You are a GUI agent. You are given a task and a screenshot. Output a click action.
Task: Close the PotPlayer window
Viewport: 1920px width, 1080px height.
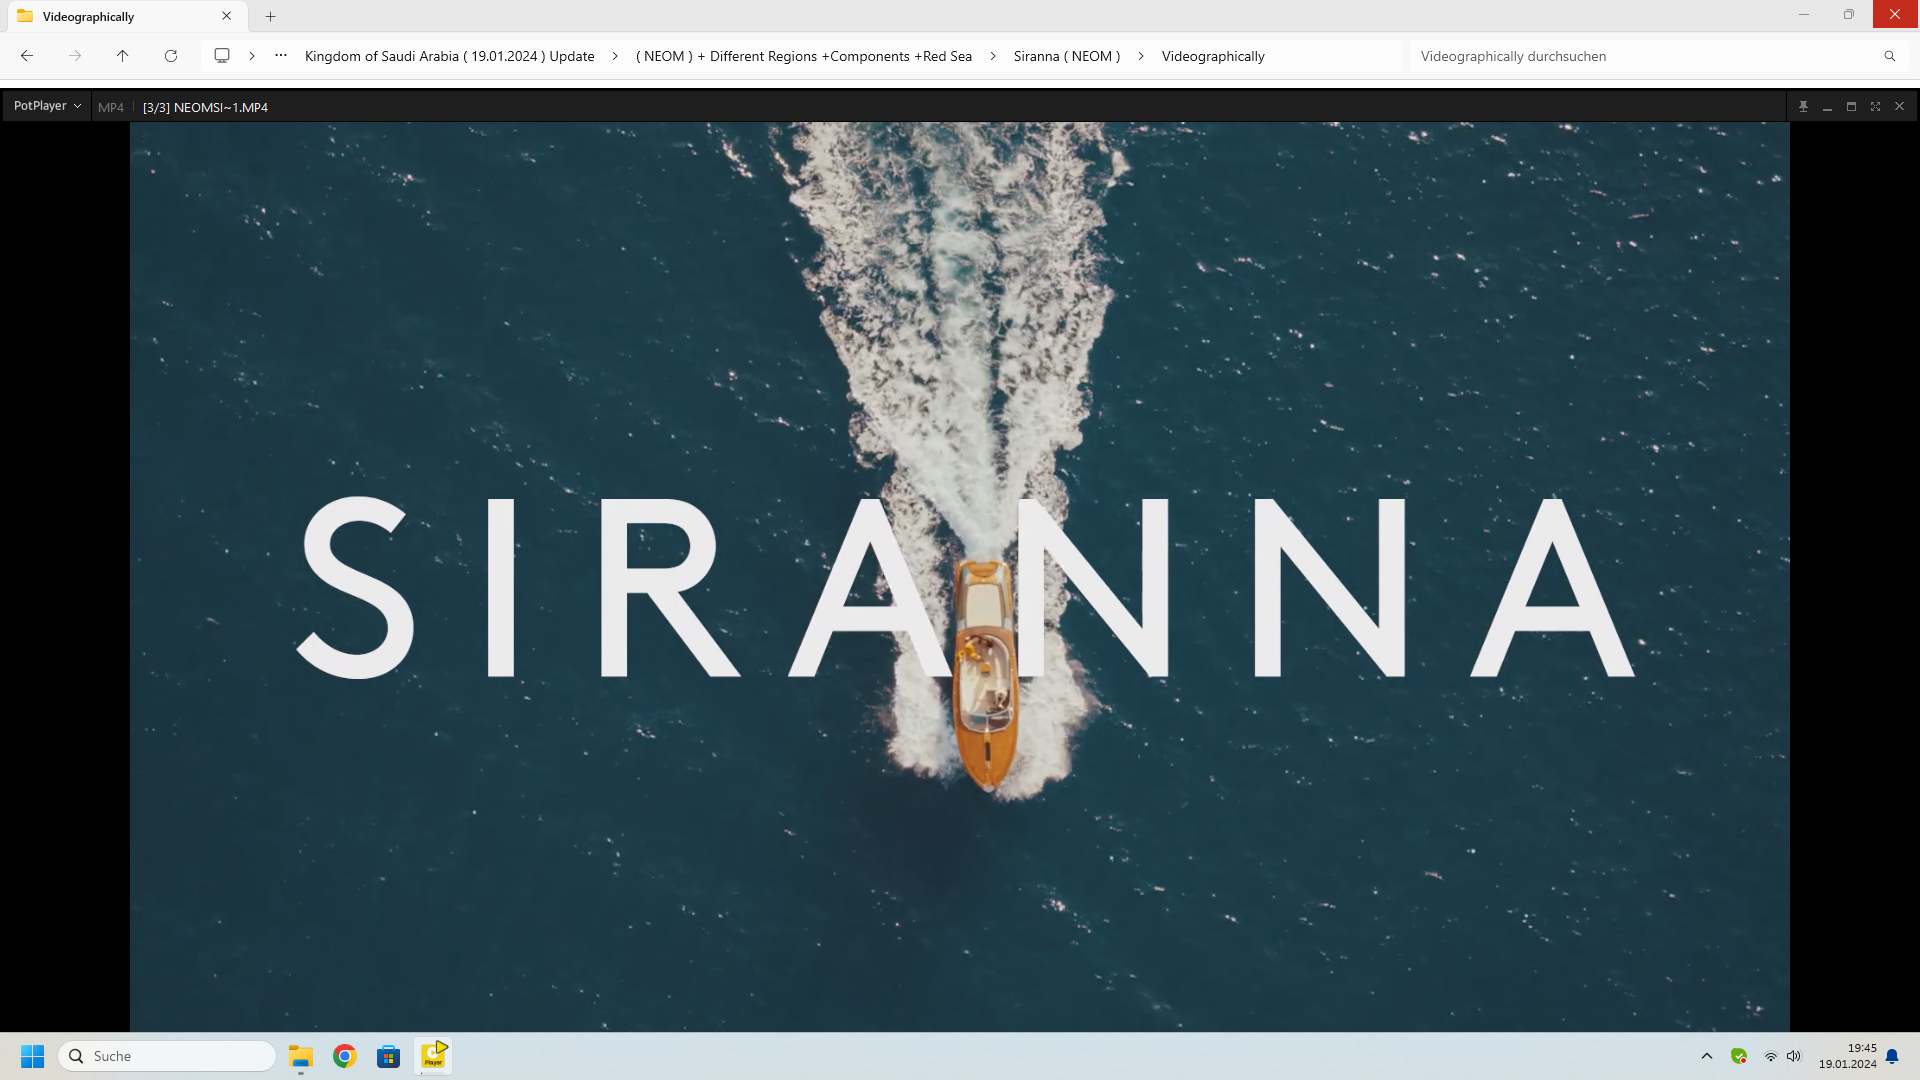point(1899,106)
